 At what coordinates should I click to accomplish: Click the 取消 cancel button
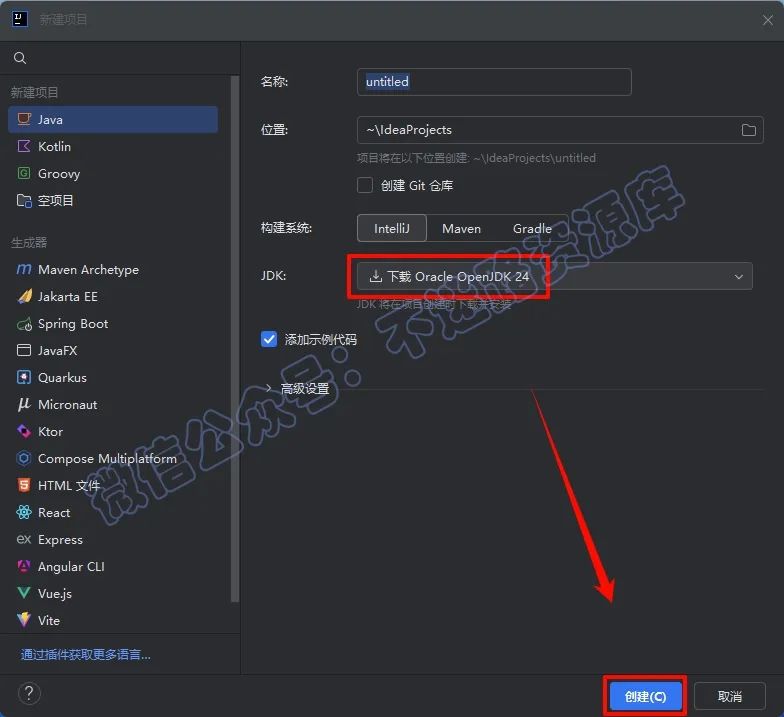(730, 696)
